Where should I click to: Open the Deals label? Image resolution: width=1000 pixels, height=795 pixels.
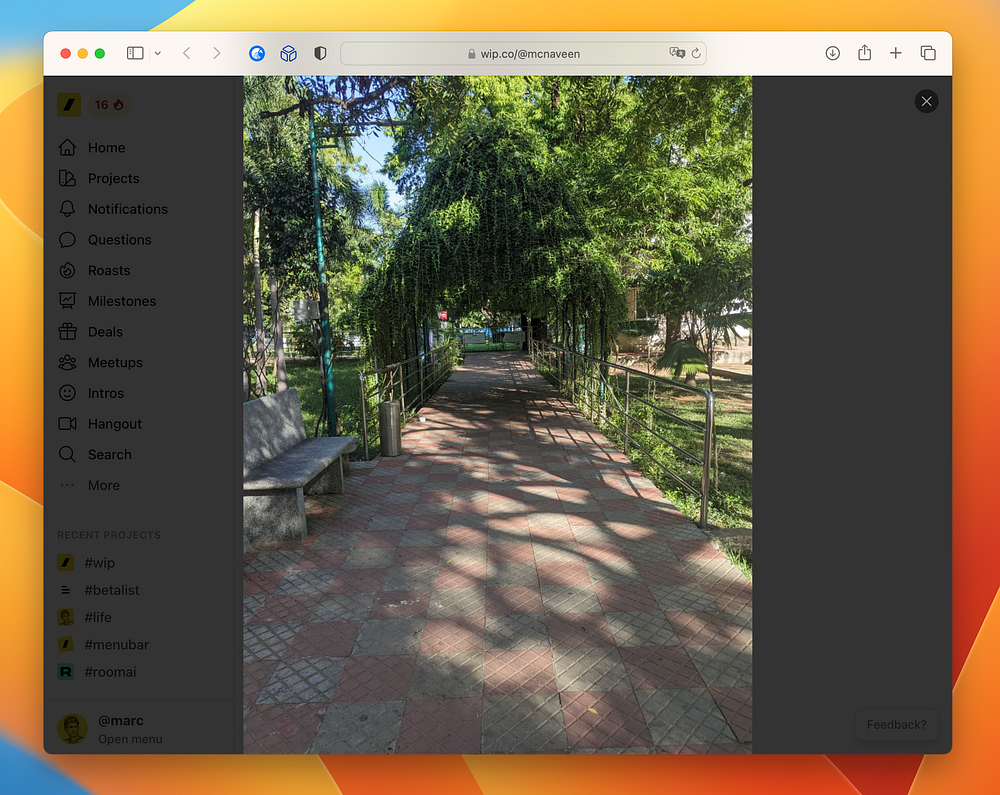click(105, 332)
